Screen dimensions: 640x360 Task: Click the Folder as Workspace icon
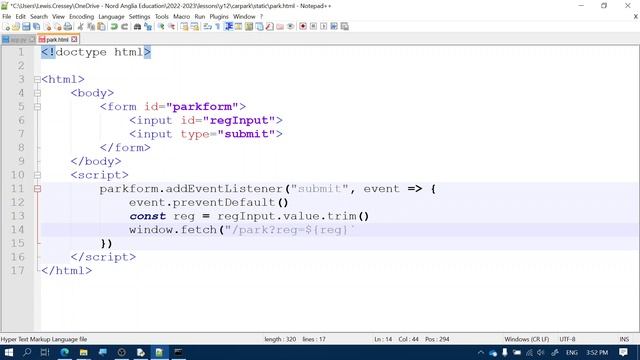(280, 27)
